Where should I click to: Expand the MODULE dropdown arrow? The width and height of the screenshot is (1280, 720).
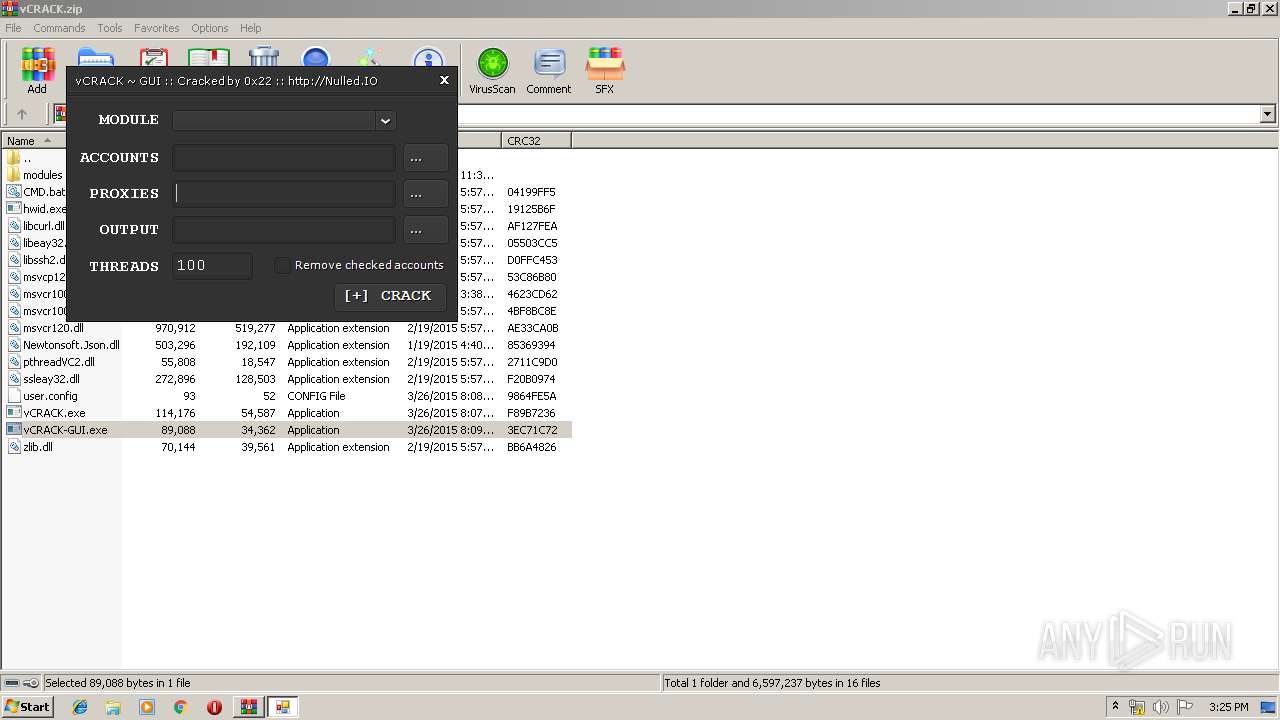click(x=385, y=120)
